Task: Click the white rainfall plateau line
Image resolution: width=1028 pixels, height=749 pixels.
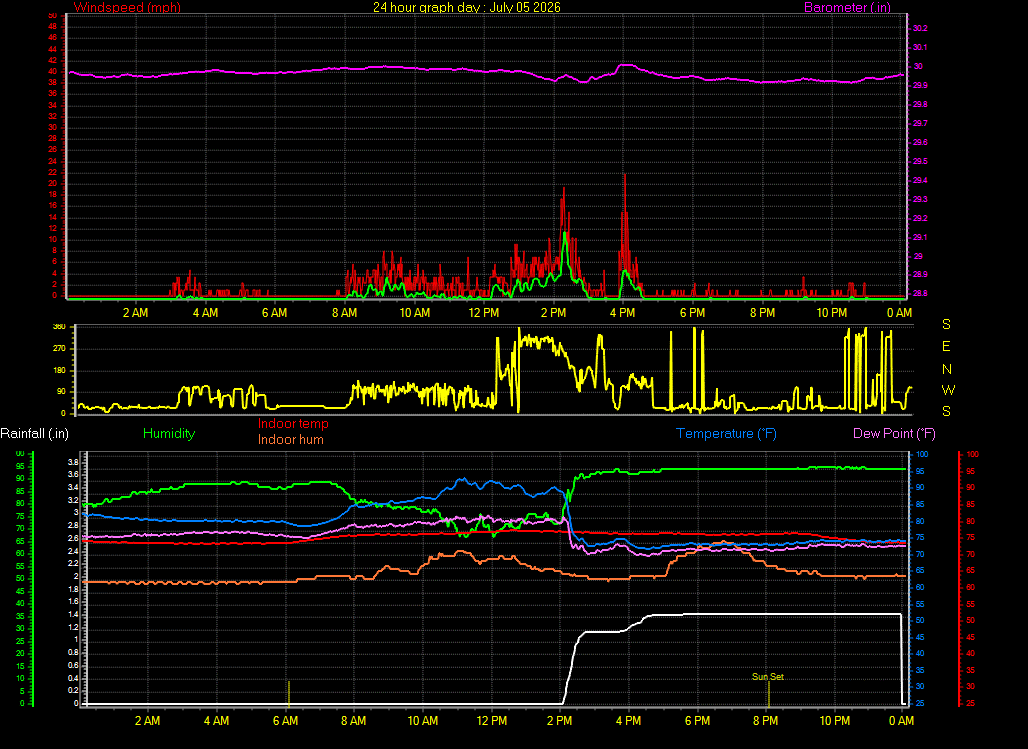Action: pos(774,615)
